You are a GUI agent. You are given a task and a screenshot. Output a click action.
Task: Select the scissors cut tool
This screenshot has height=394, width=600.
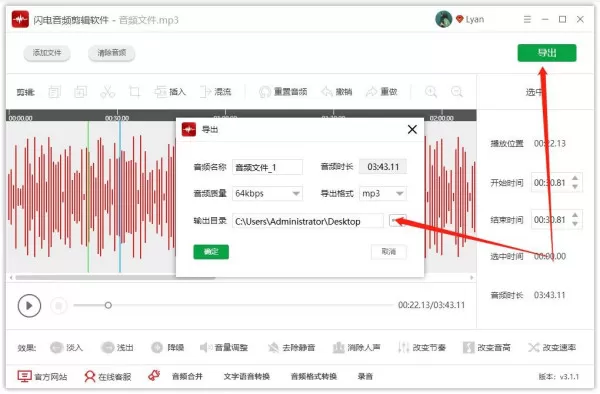108,92
